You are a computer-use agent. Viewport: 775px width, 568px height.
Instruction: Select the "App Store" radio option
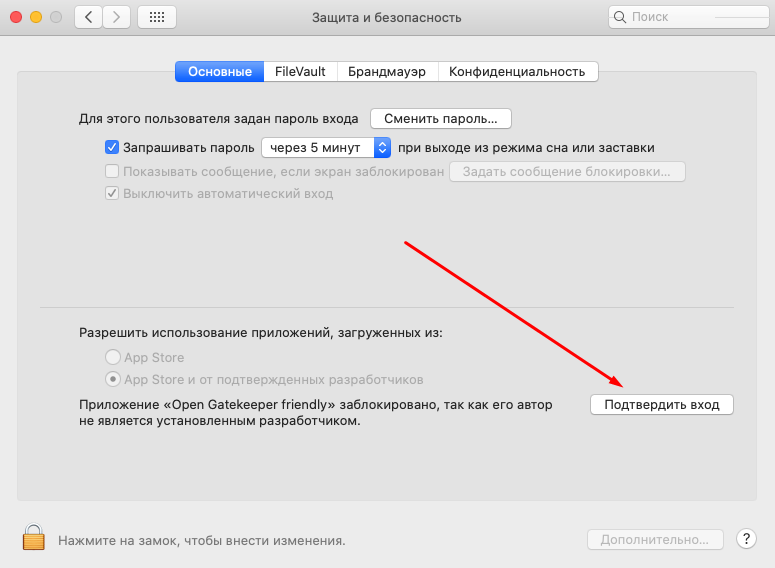(x=114, y=357)
